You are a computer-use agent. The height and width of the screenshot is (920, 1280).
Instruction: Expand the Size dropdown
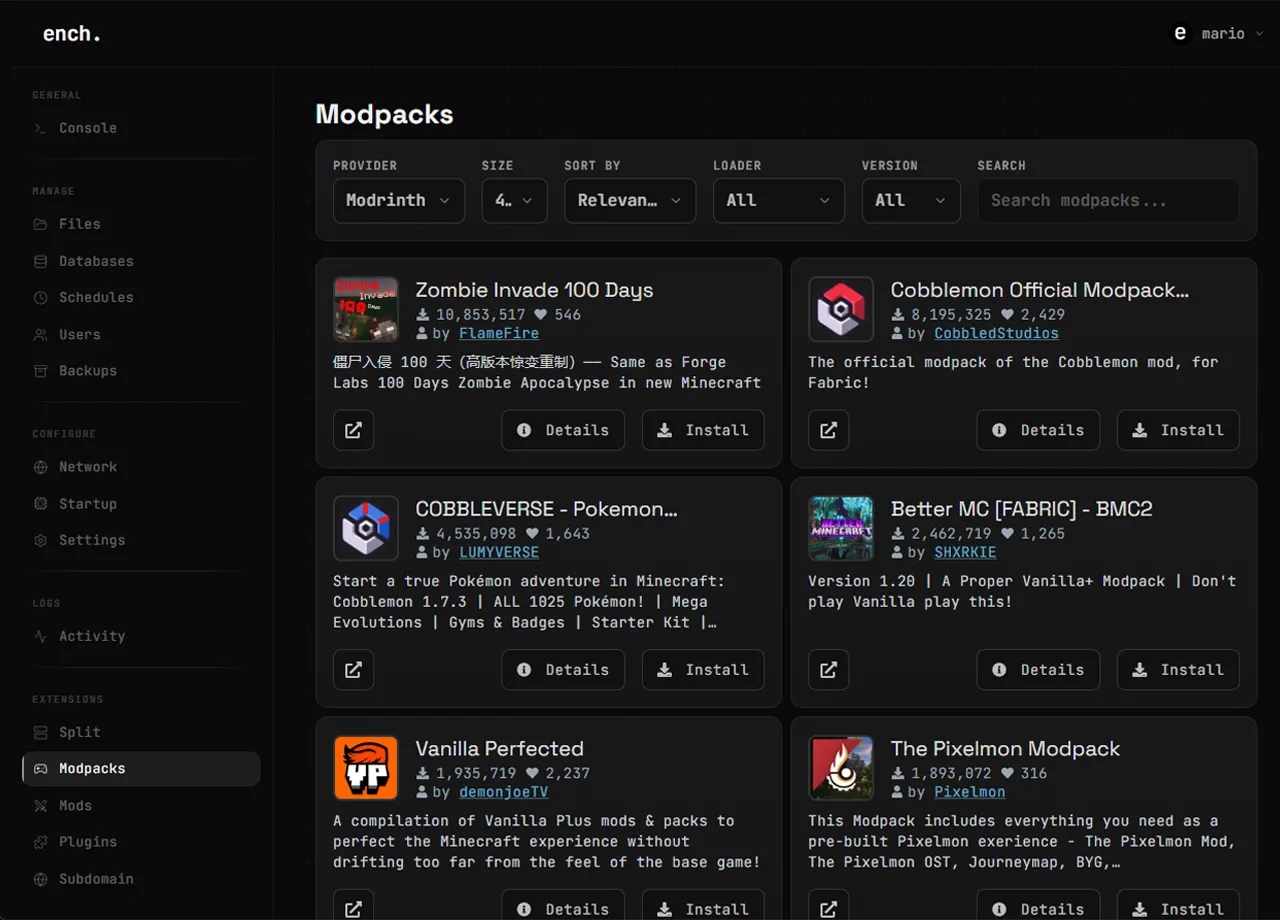pyautogui.click(x=514, y=200)
